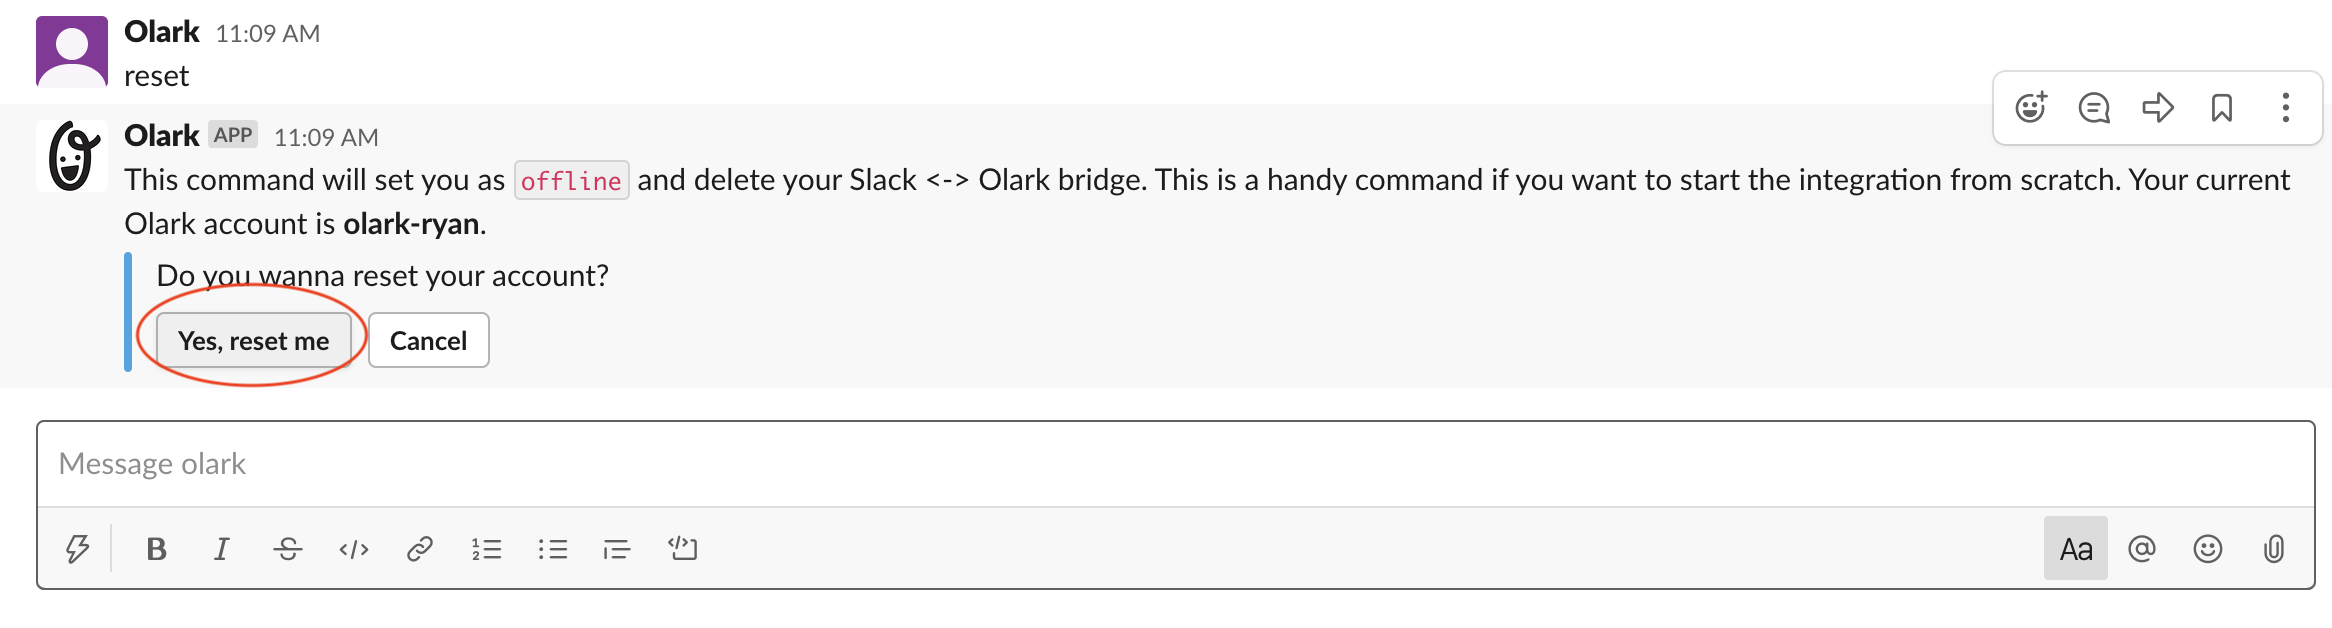Click the Yes, reset me button

254,340
